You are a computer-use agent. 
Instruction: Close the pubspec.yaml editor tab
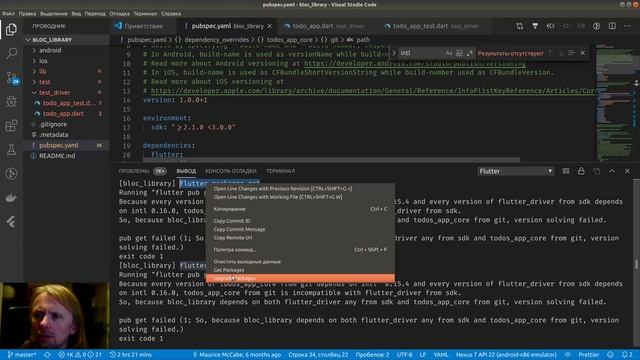click(x=269, y=26)
